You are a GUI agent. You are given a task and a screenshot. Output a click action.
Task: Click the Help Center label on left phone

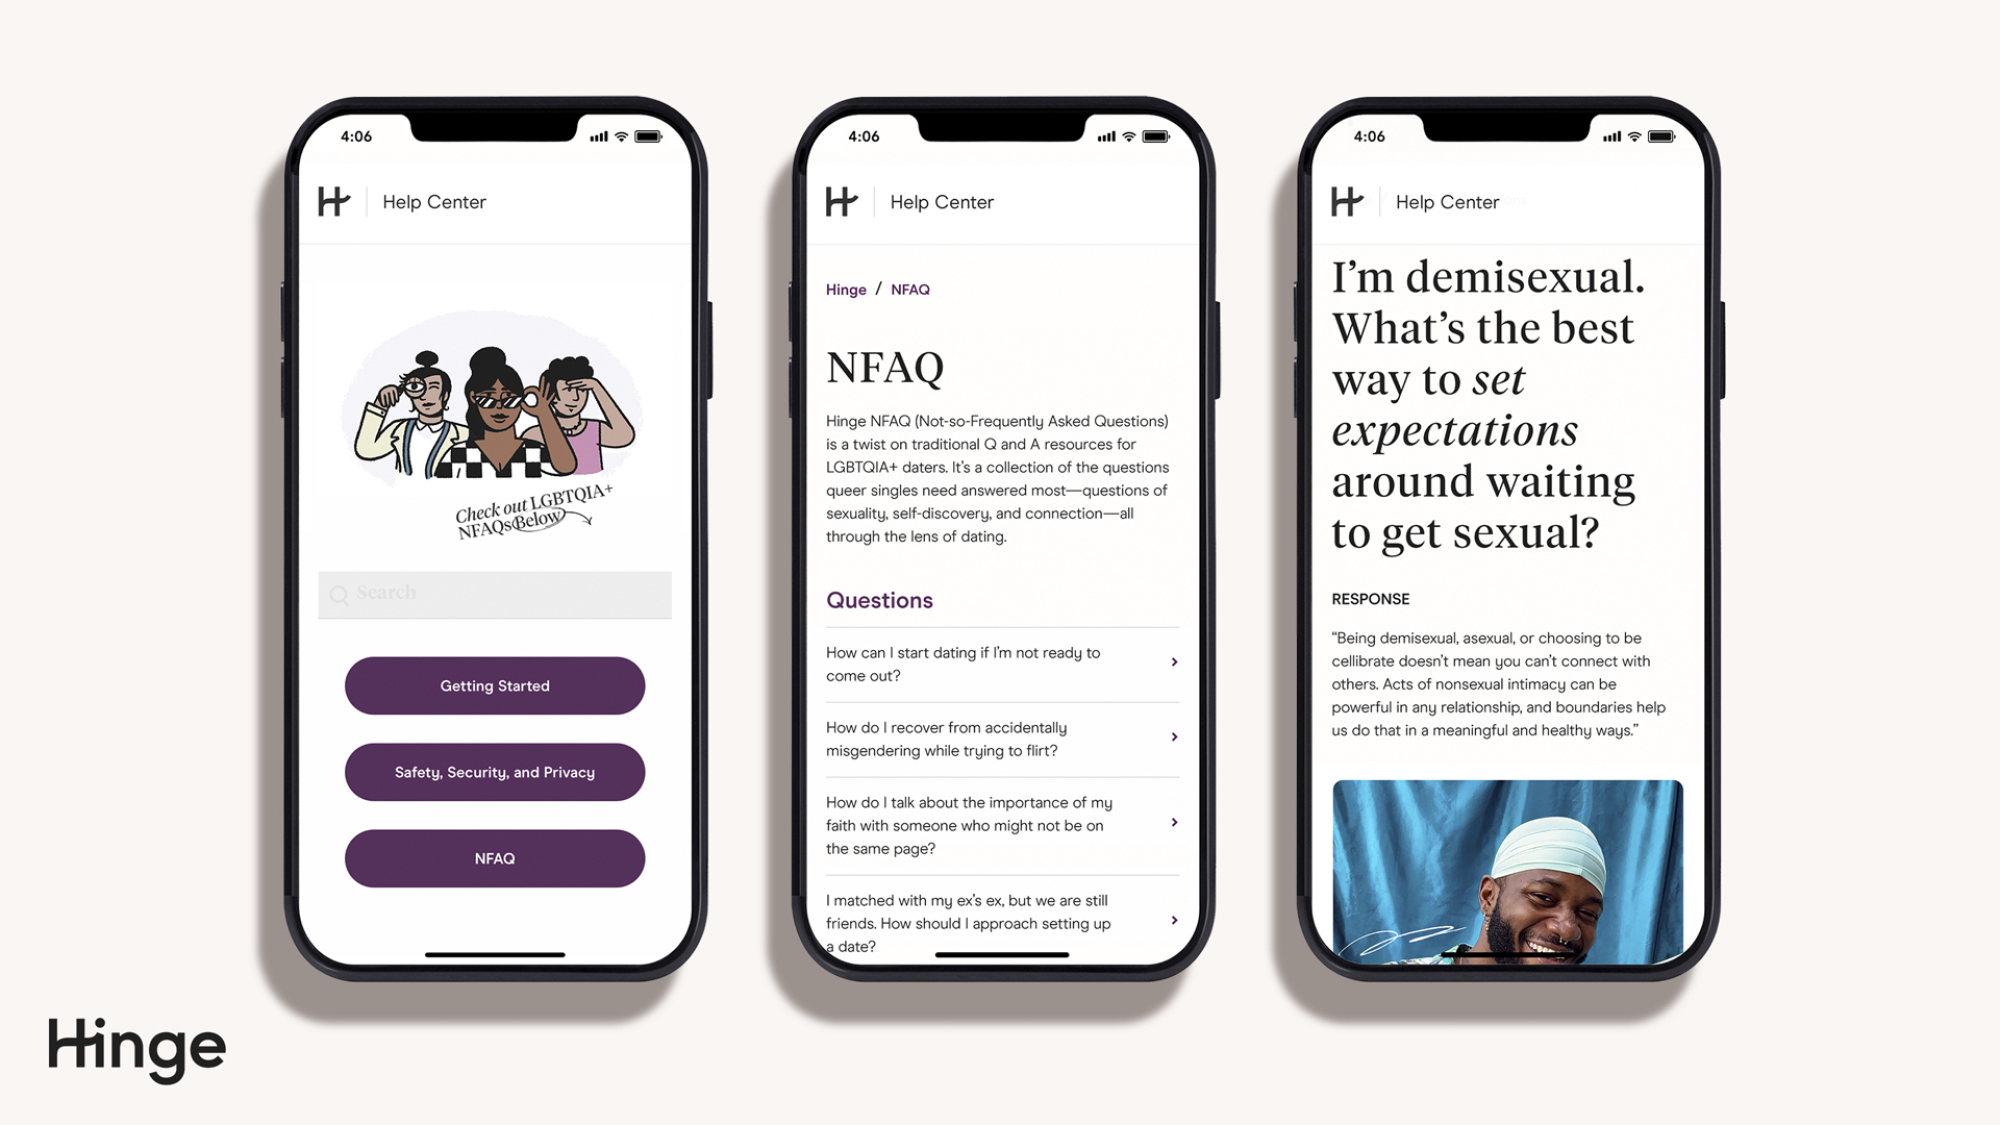[x=435, y=202]
